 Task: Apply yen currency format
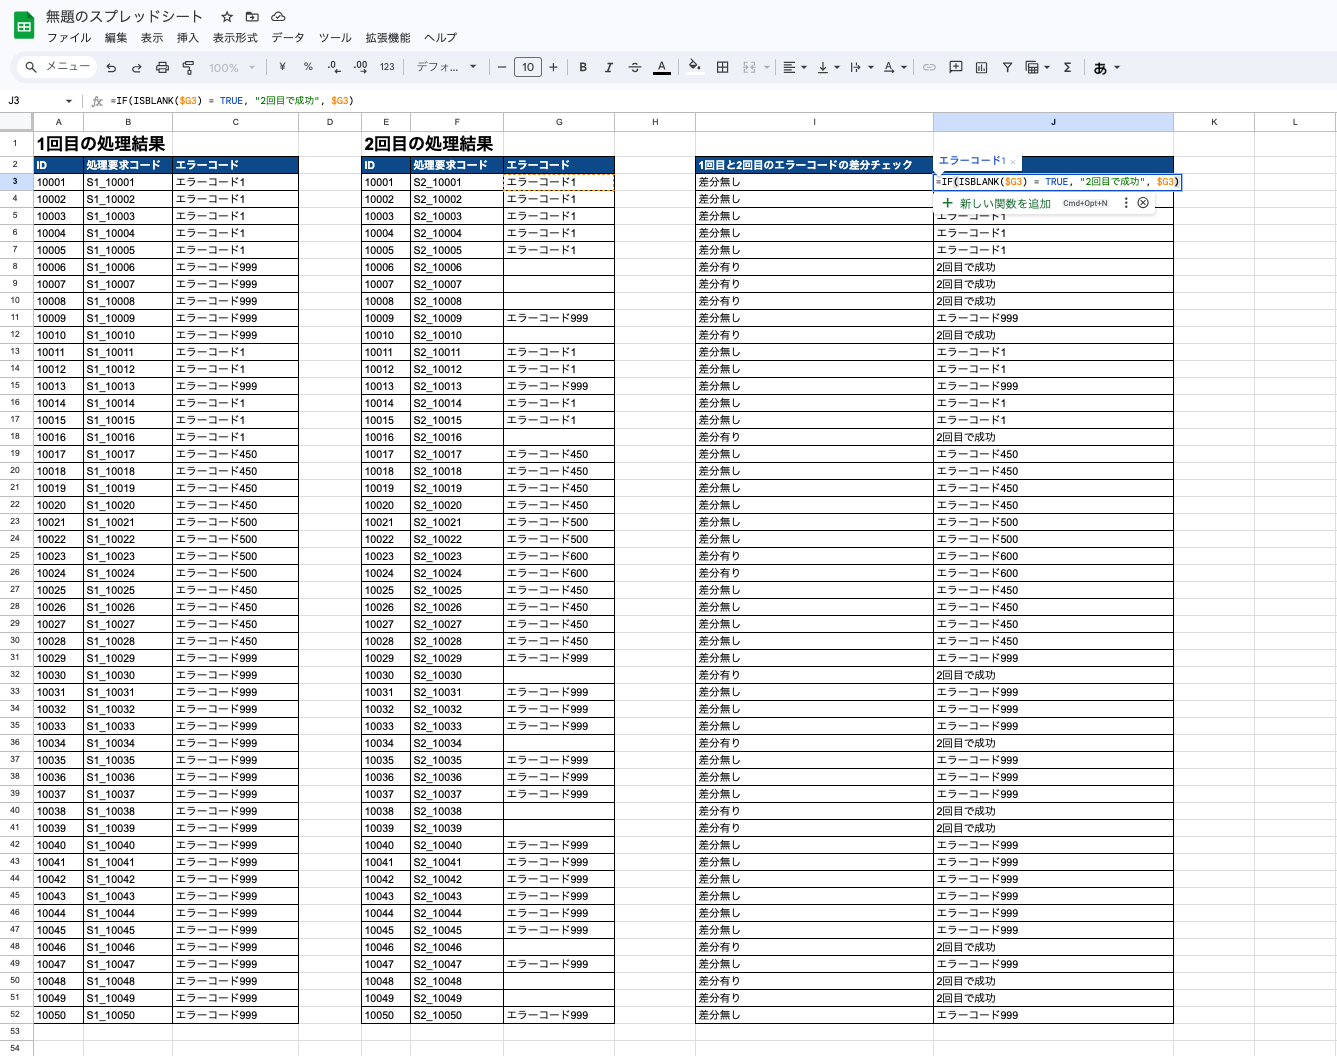click(283, 67)
